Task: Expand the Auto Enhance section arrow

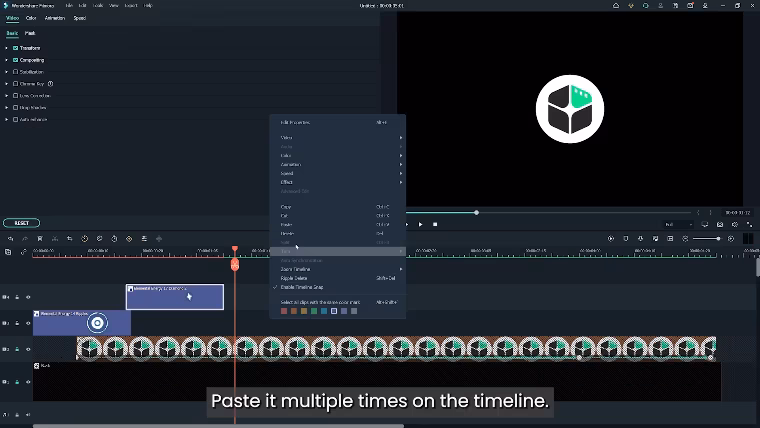Action: pyautogui.click(x=6, y=119)
